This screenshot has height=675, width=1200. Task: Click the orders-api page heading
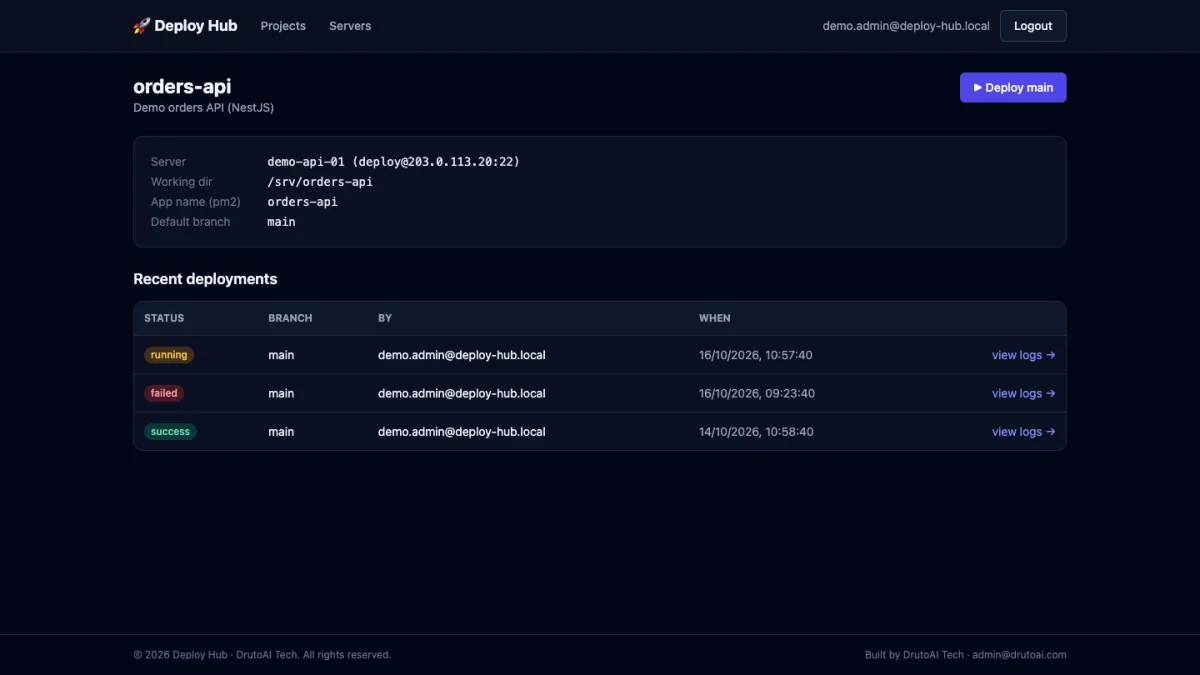point(182,86)
